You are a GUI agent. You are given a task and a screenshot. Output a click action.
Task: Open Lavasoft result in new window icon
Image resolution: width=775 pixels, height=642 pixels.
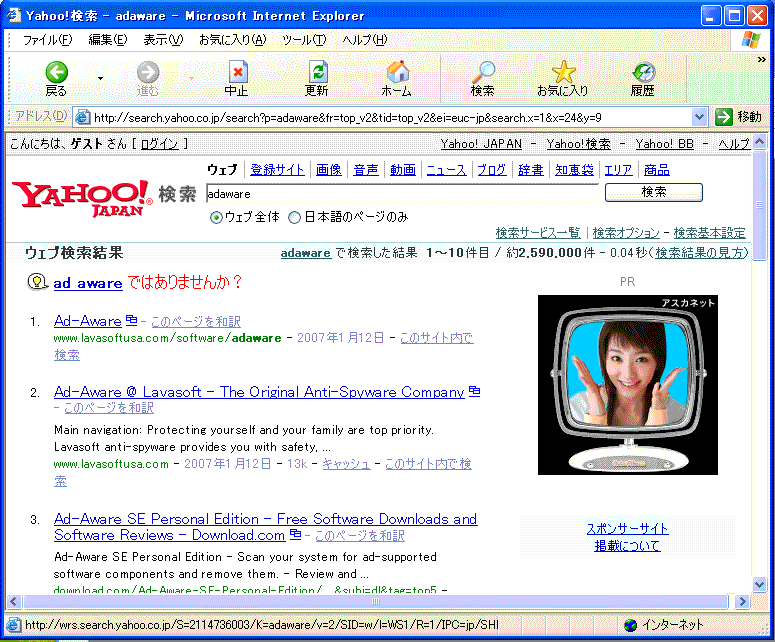click(x=474, y=391)
